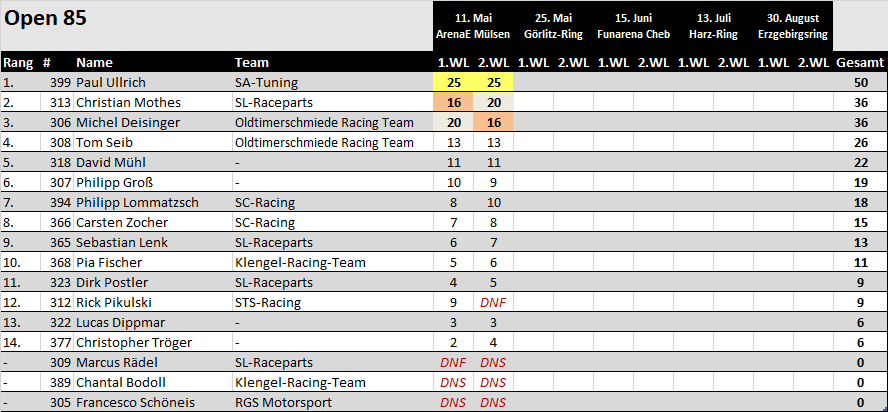Click the Funarena Cheb 15. Juni header
888x412 pixels.
tap(633, 26)
